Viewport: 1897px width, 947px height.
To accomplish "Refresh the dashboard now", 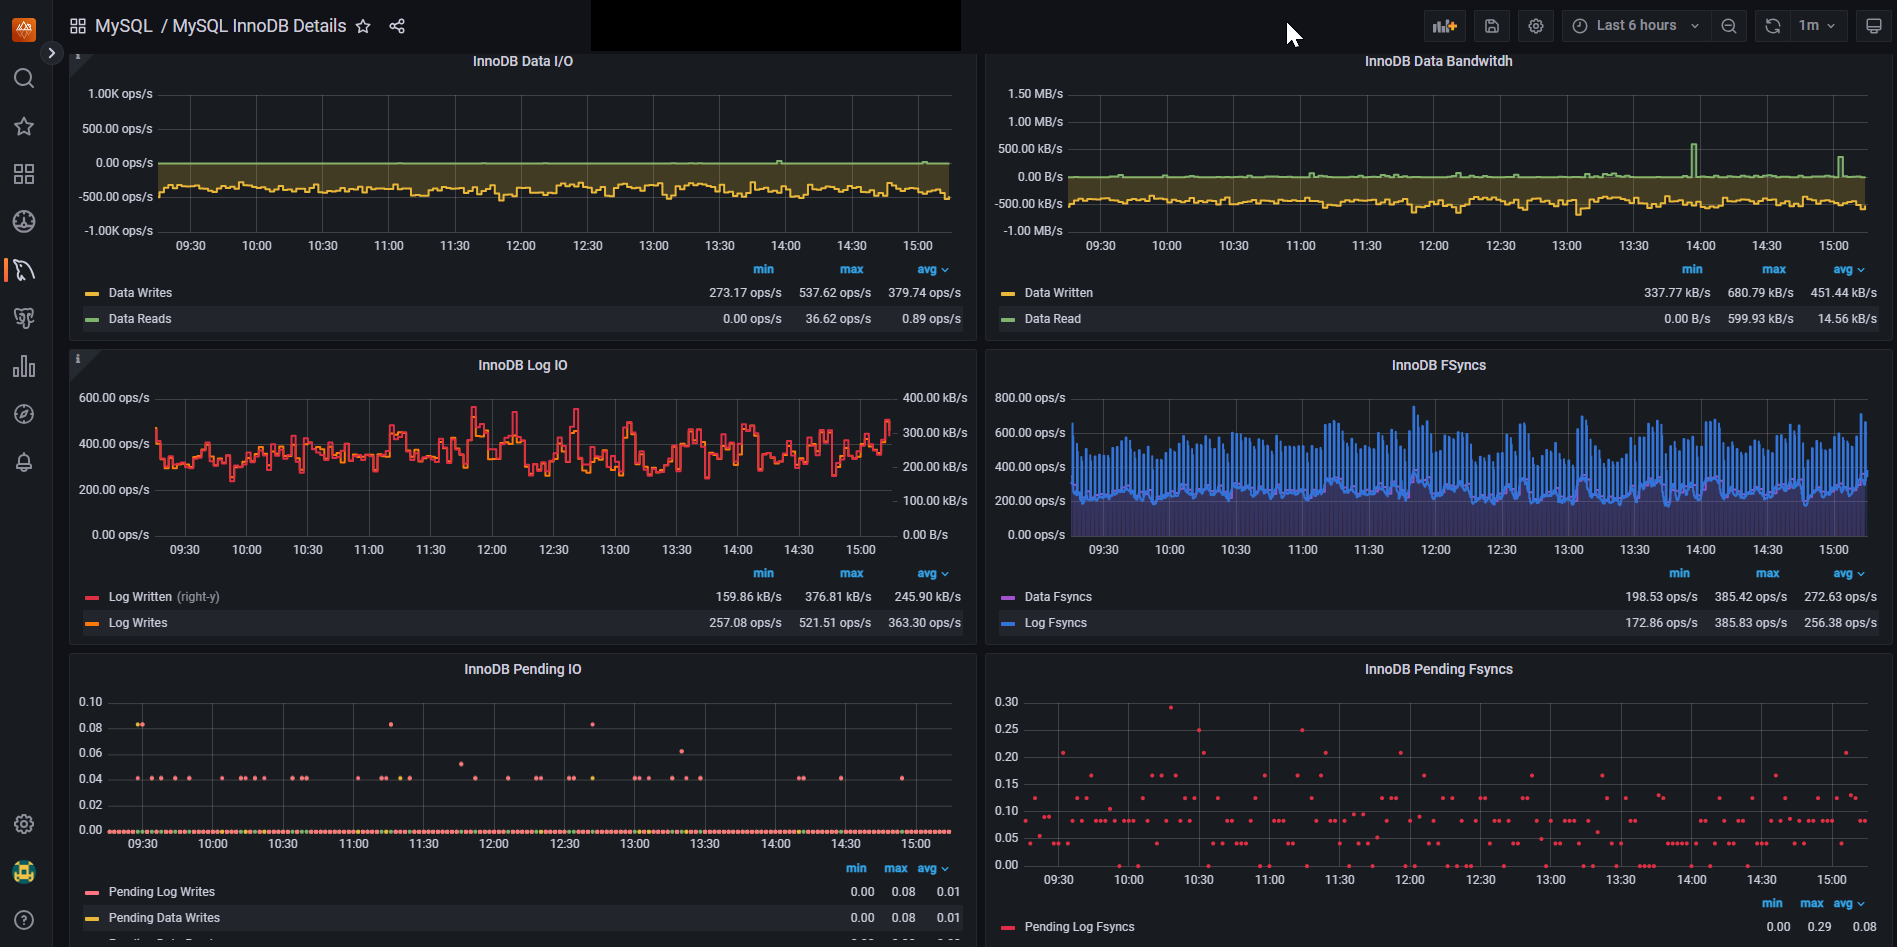I will click(x=1773, y=26).
